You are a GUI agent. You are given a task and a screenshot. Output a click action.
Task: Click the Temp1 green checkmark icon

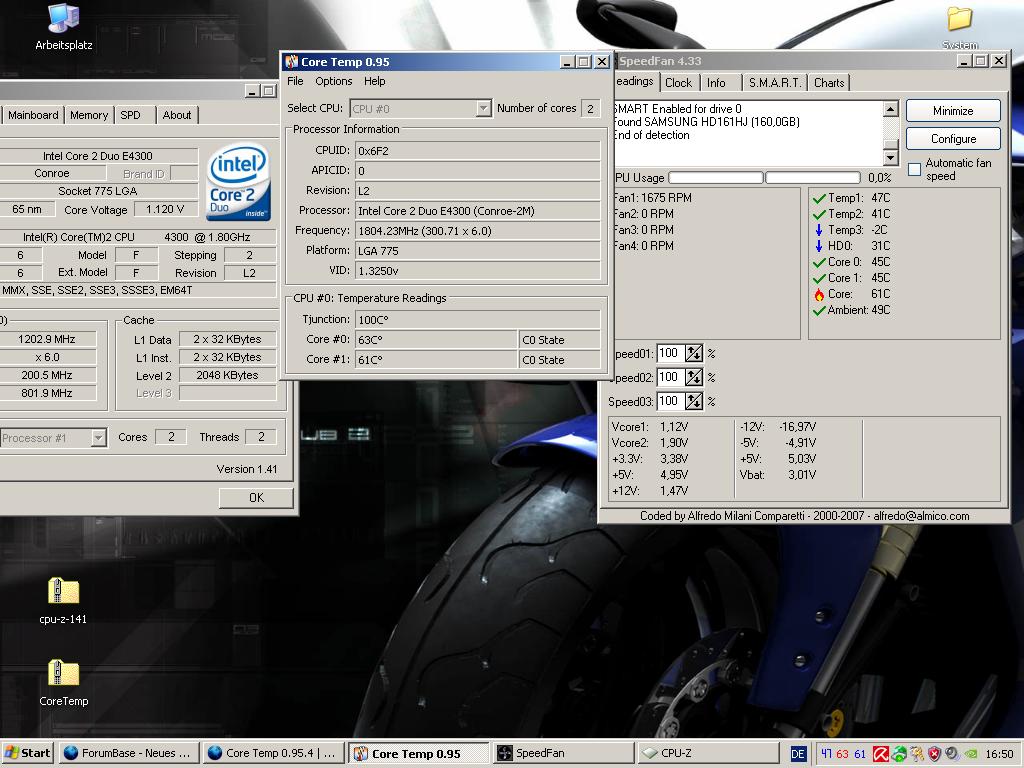tap(819, 198)
